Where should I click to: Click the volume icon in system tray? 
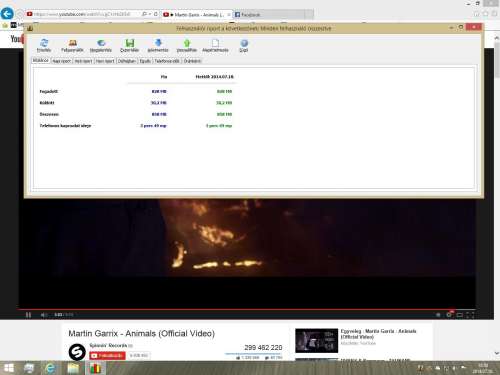click(x=455, y=368)
